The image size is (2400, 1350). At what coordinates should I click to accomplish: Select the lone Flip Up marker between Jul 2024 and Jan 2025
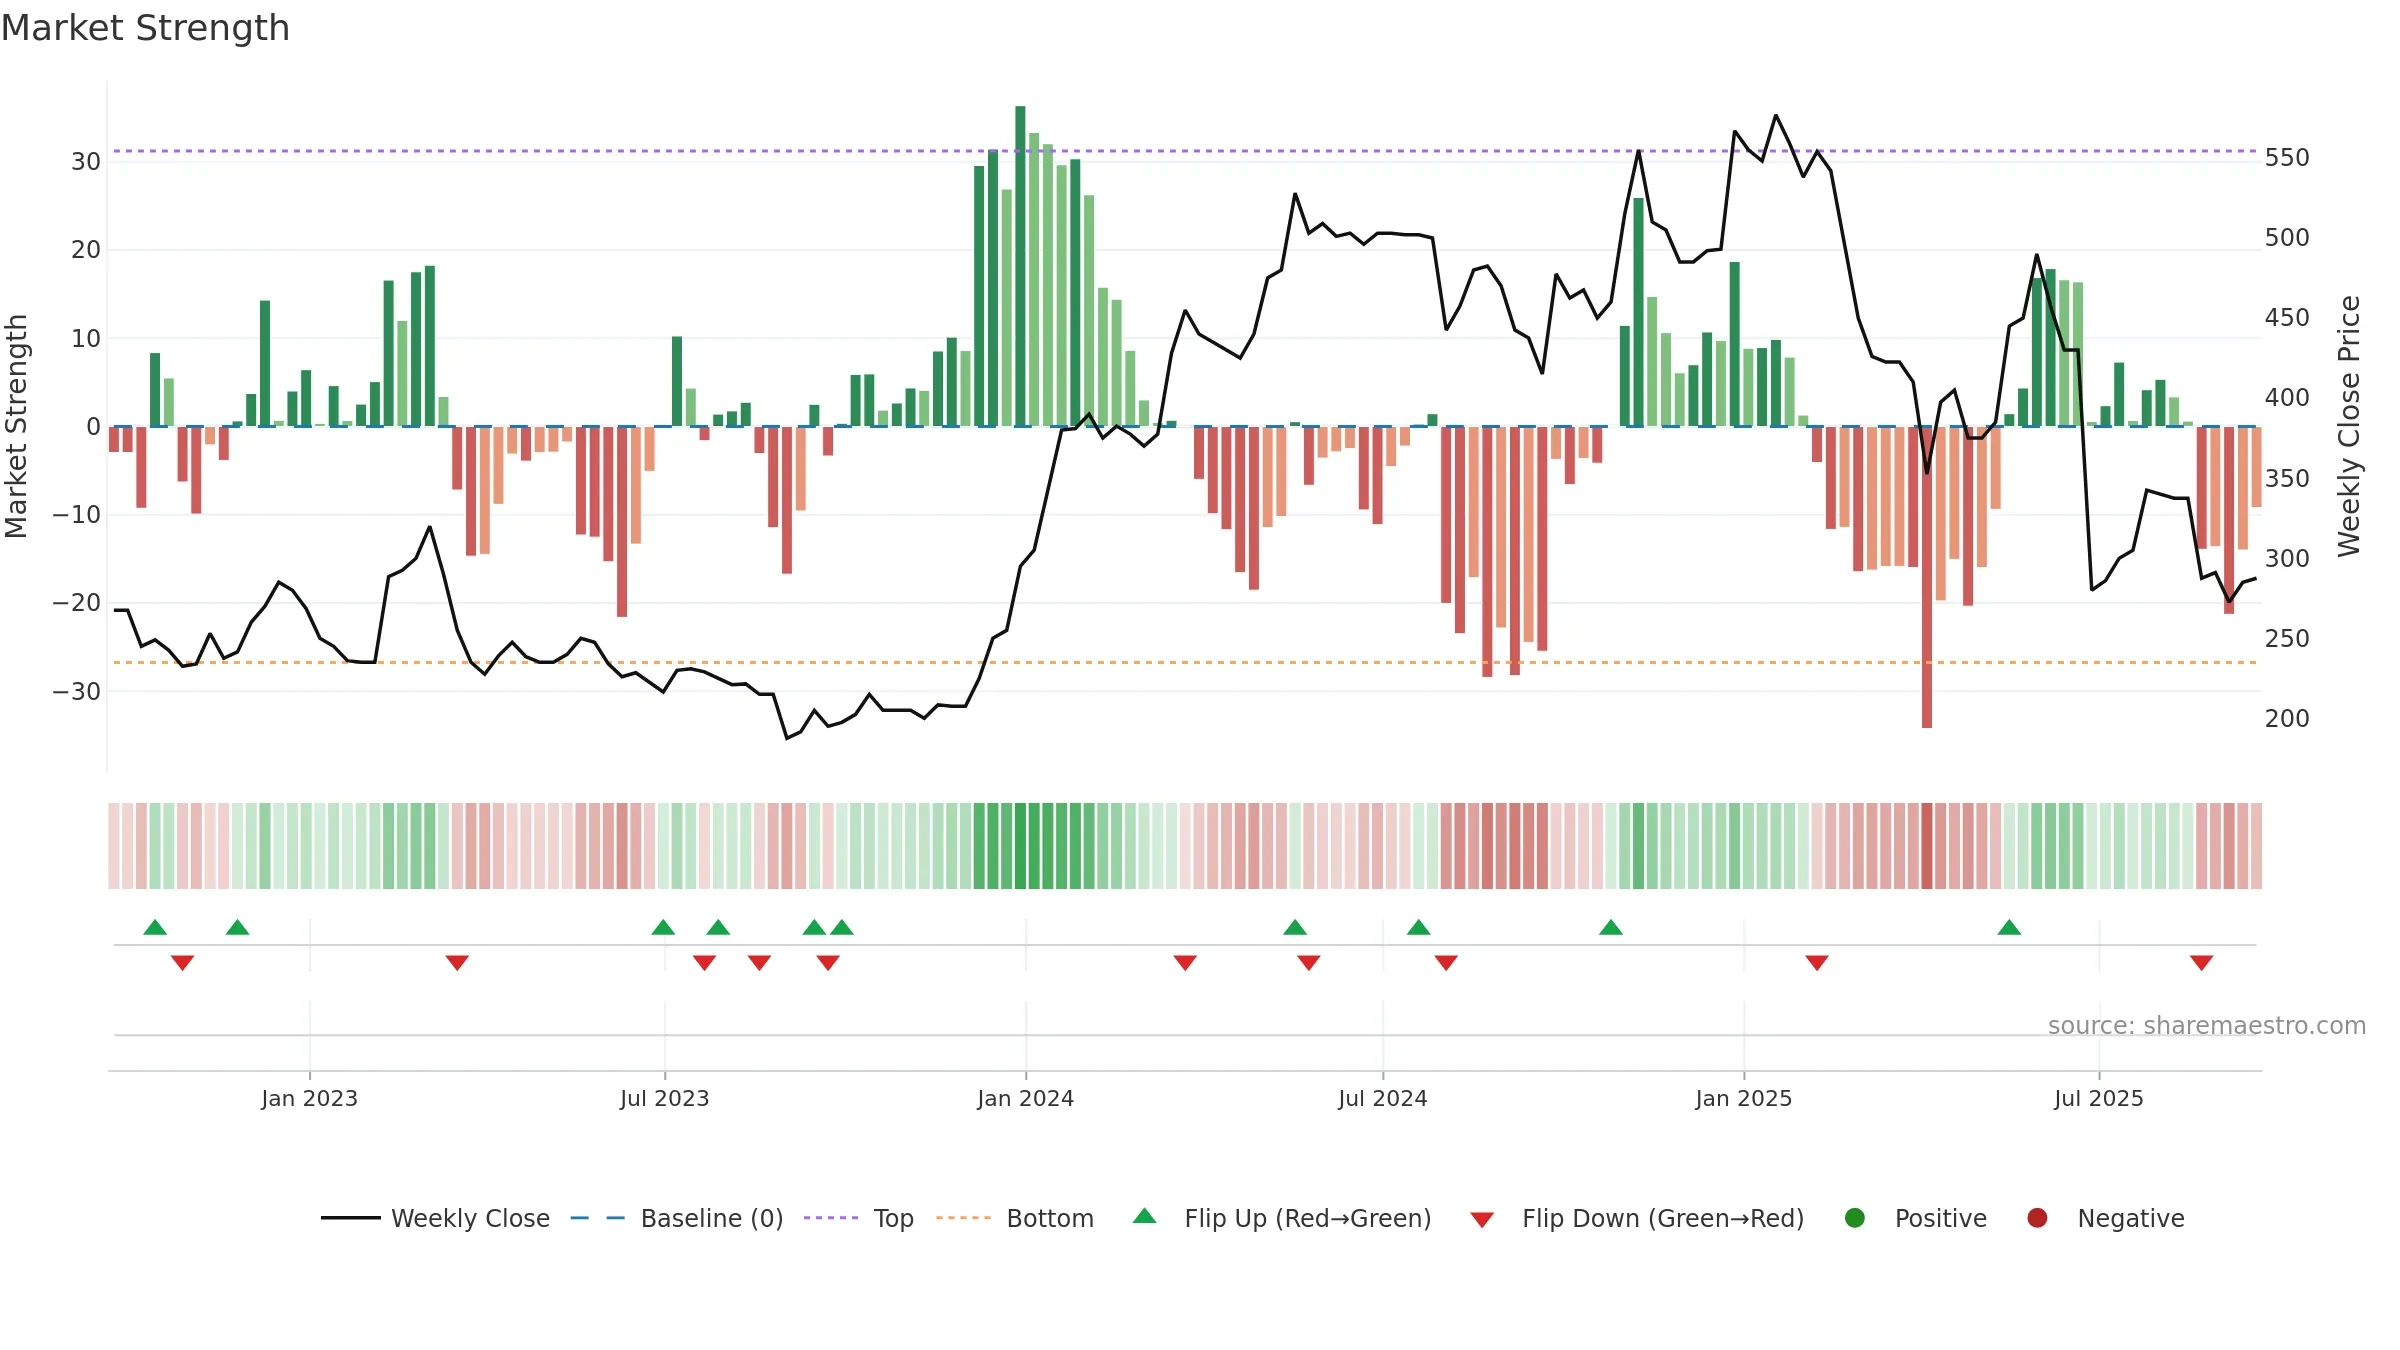(x=1611, y=927)
